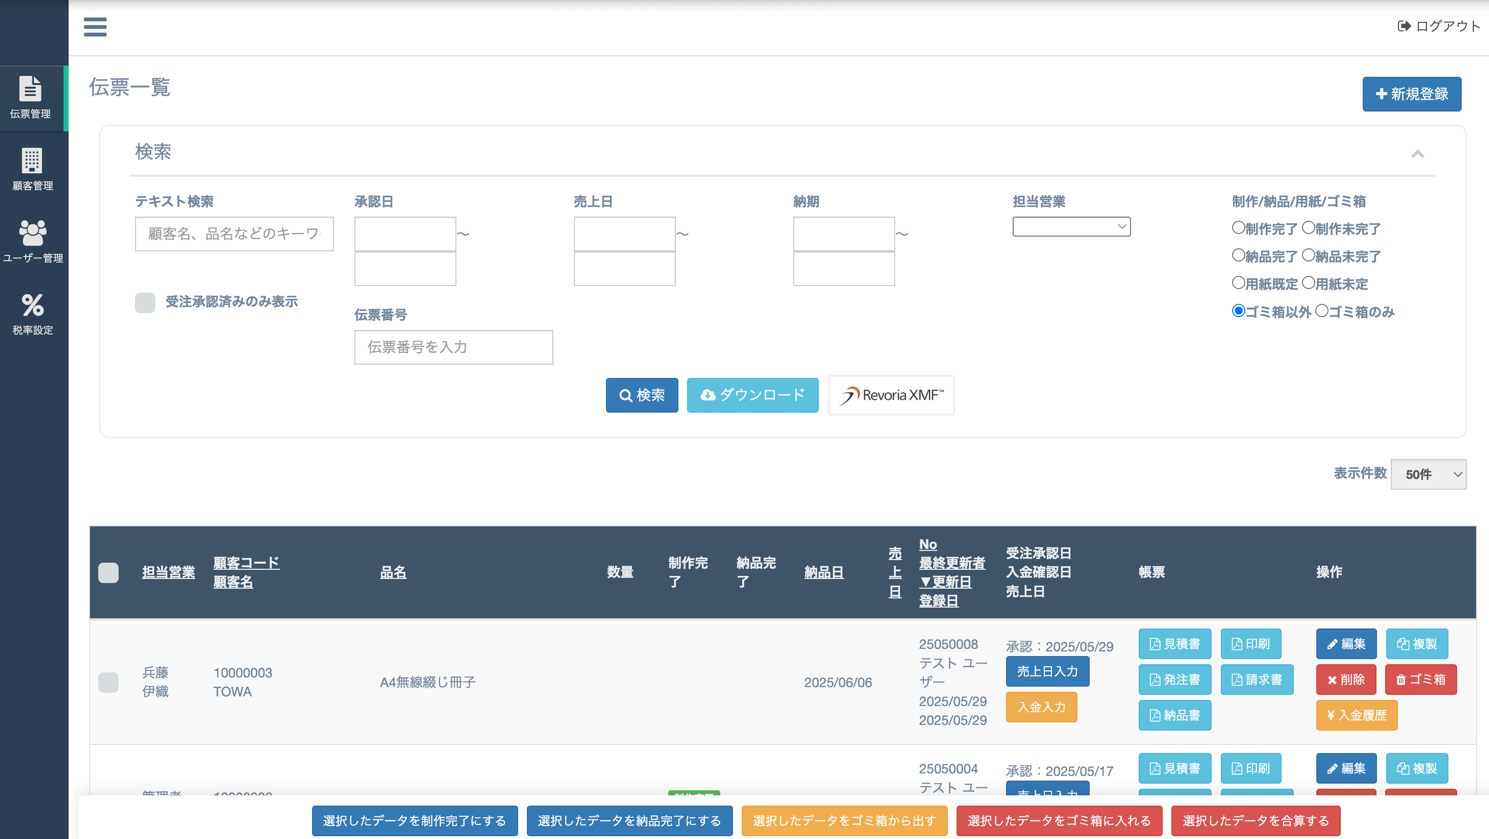Select the ゴミ箱のみ radio button

1322,311
